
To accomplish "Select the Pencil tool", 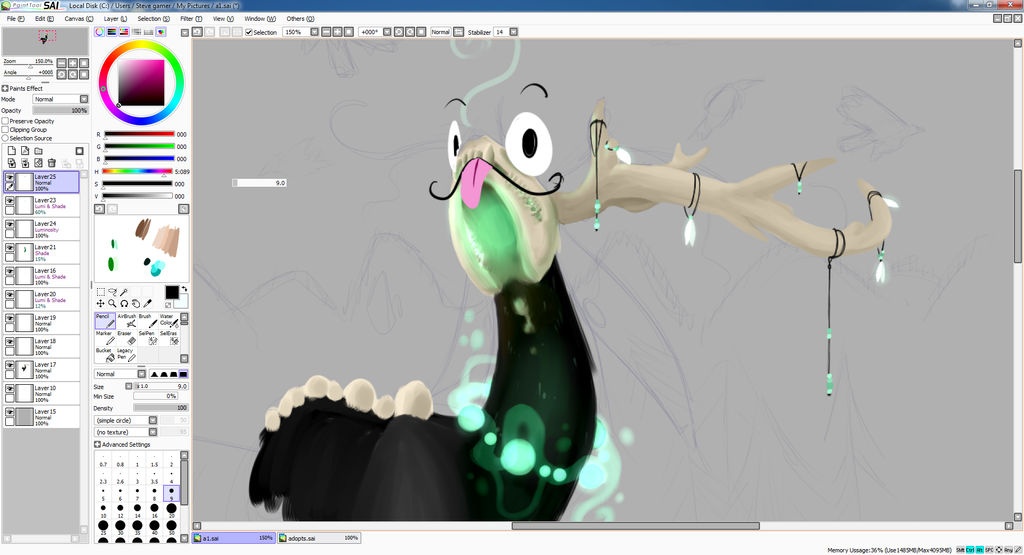I will pyautogui.click(x=105, y=321).
